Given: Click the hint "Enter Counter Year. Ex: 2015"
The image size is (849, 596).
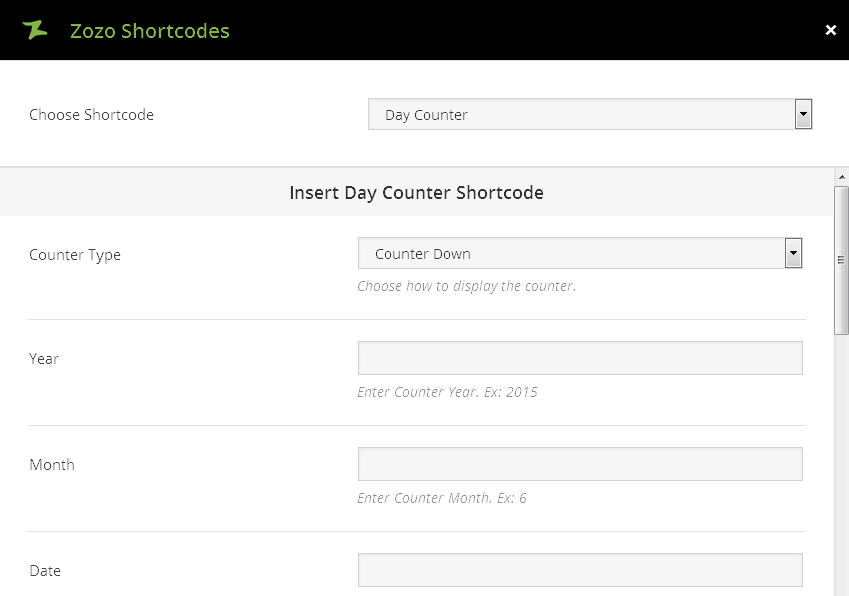Looking at the screenshot, I should tap(447, 392).
